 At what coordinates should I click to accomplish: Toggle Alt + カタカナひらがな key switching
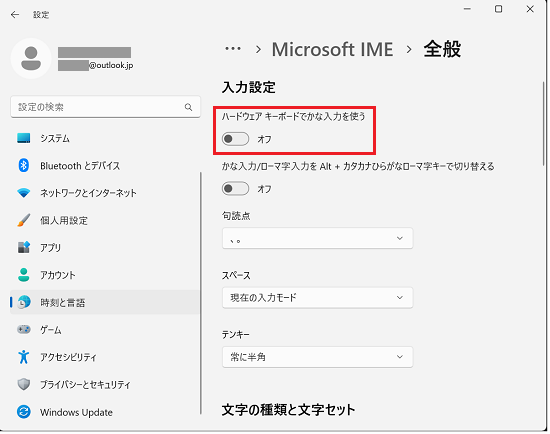click(x=235, y=189)
